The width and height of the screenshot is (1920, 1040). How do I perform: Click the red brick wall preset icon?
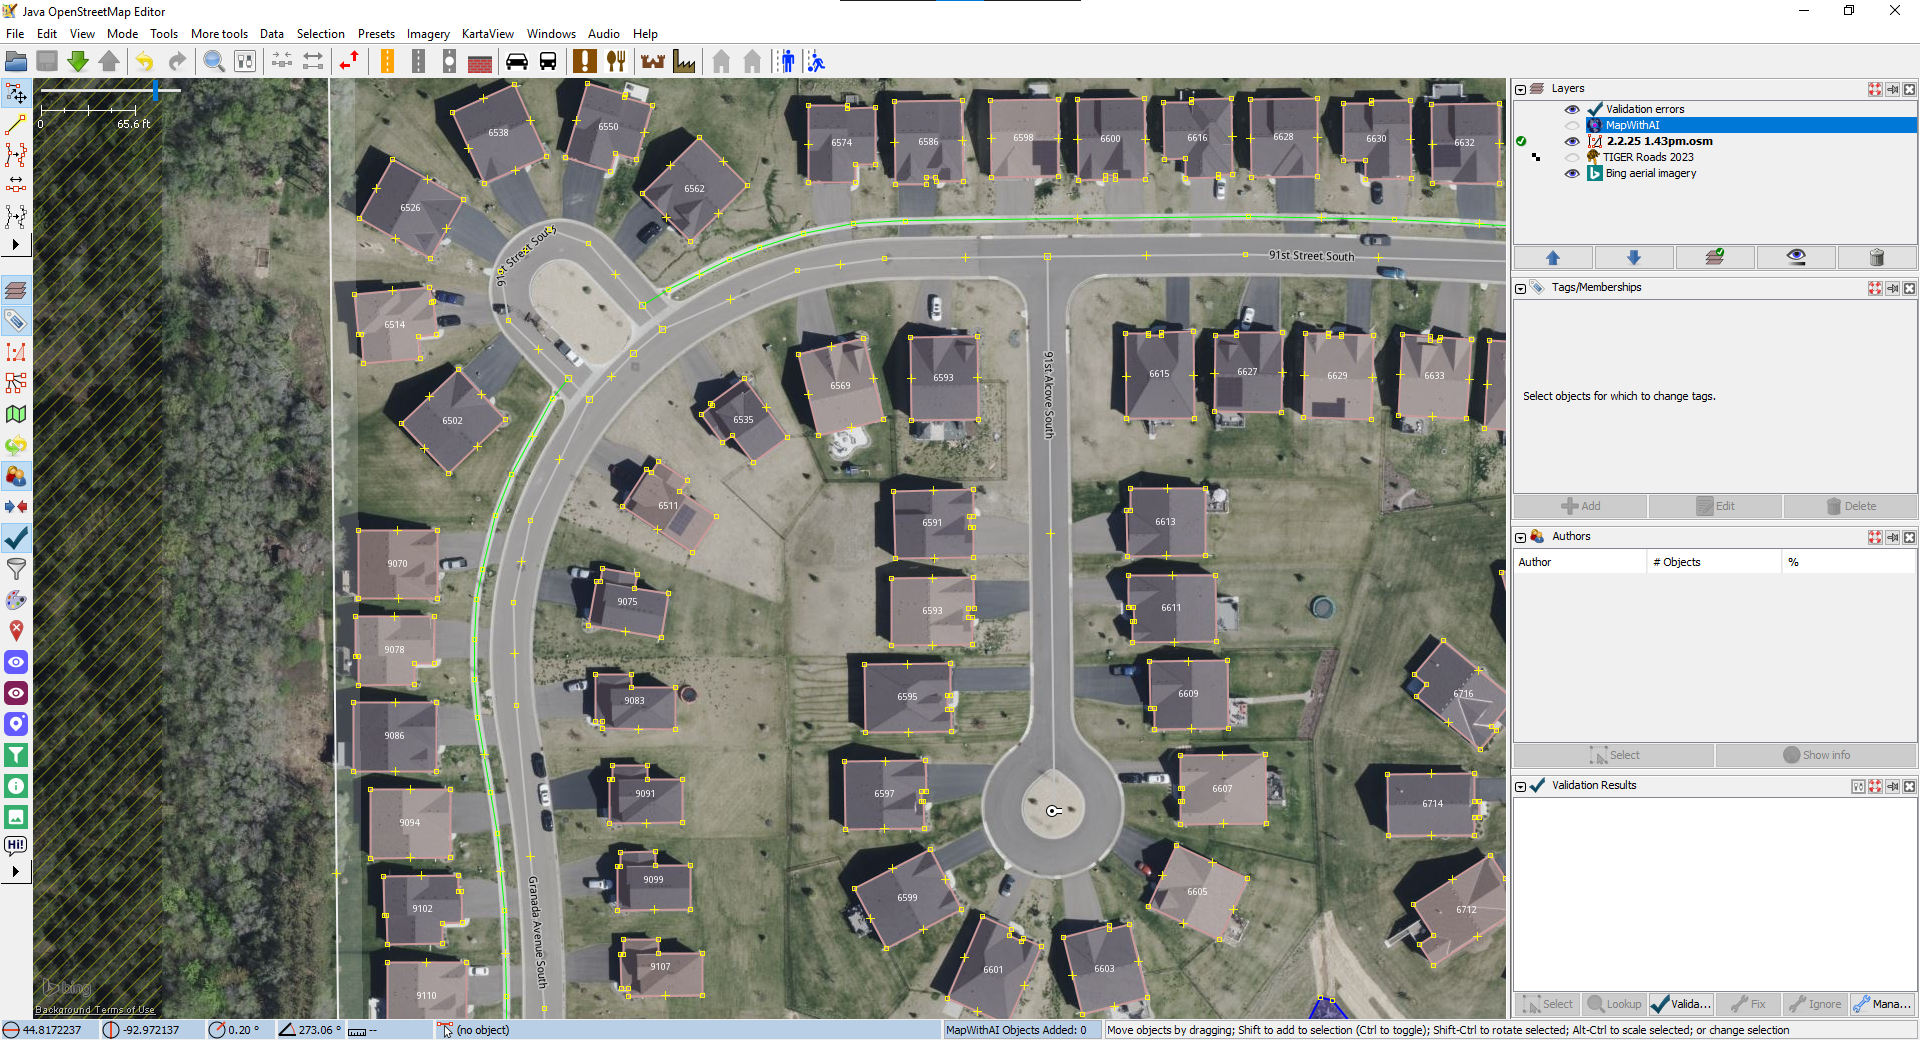click(x=480, y=62)
